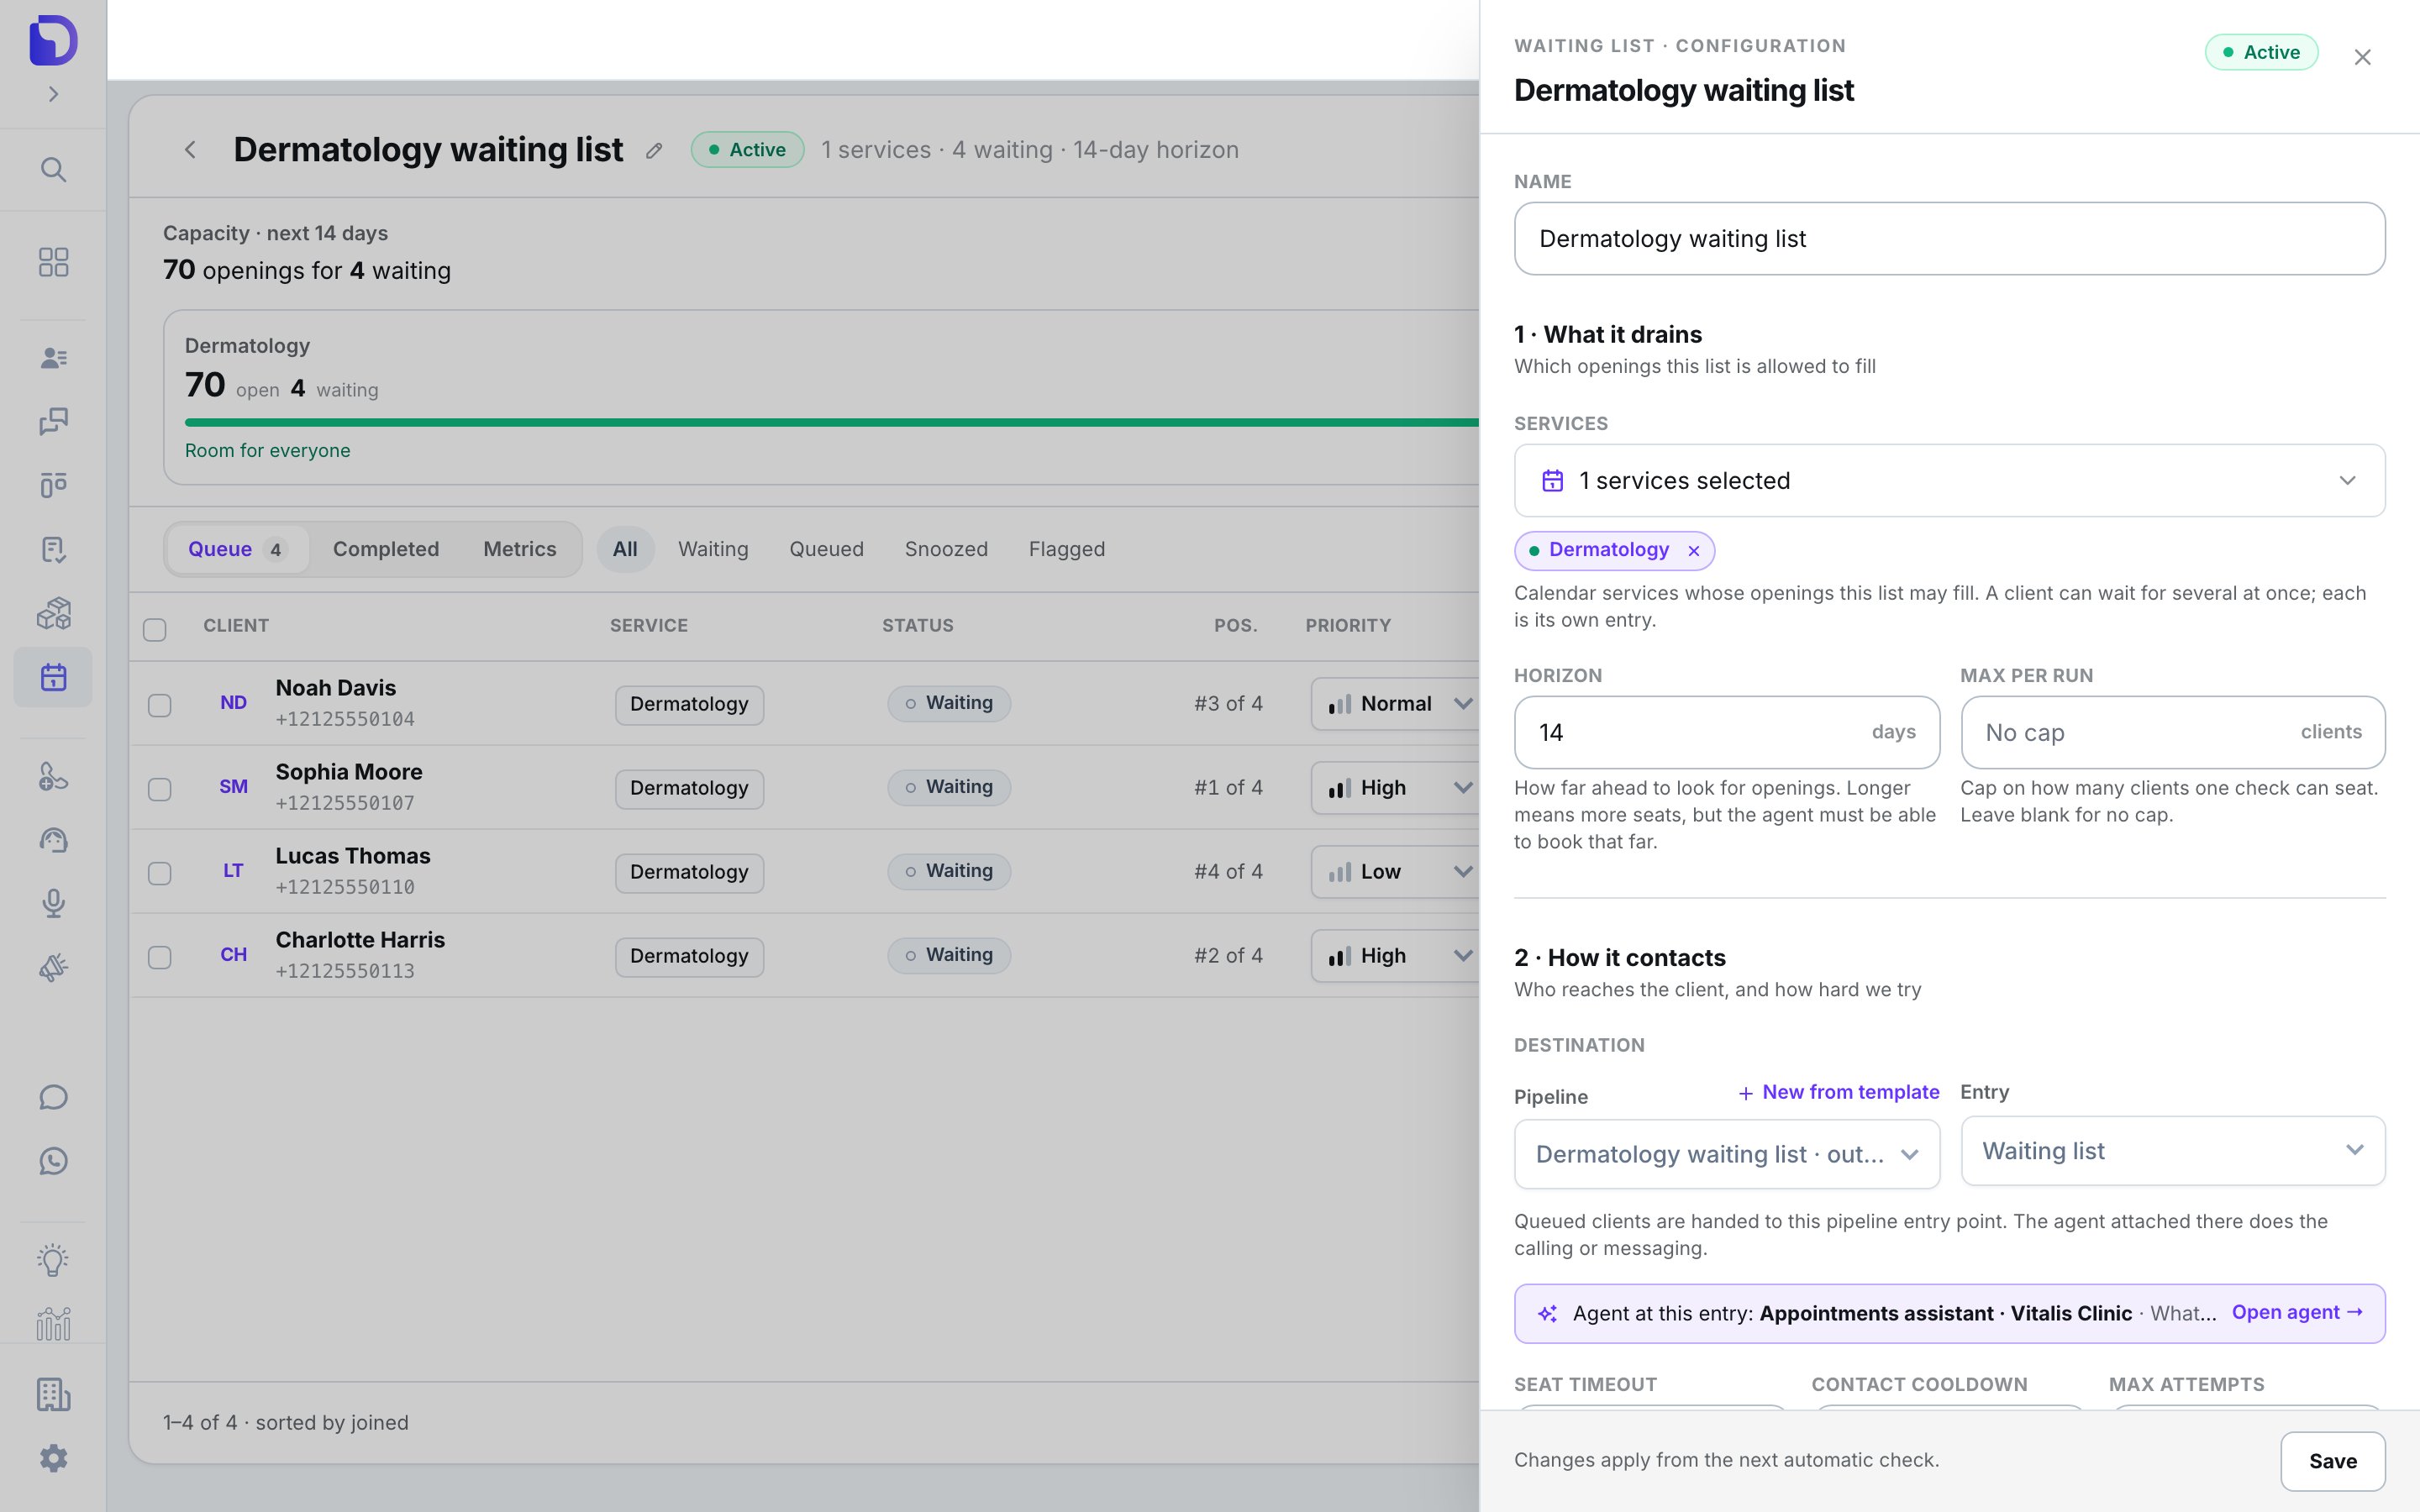
Task: Switch to the Completed tab
Action: [x=386, y=549]
